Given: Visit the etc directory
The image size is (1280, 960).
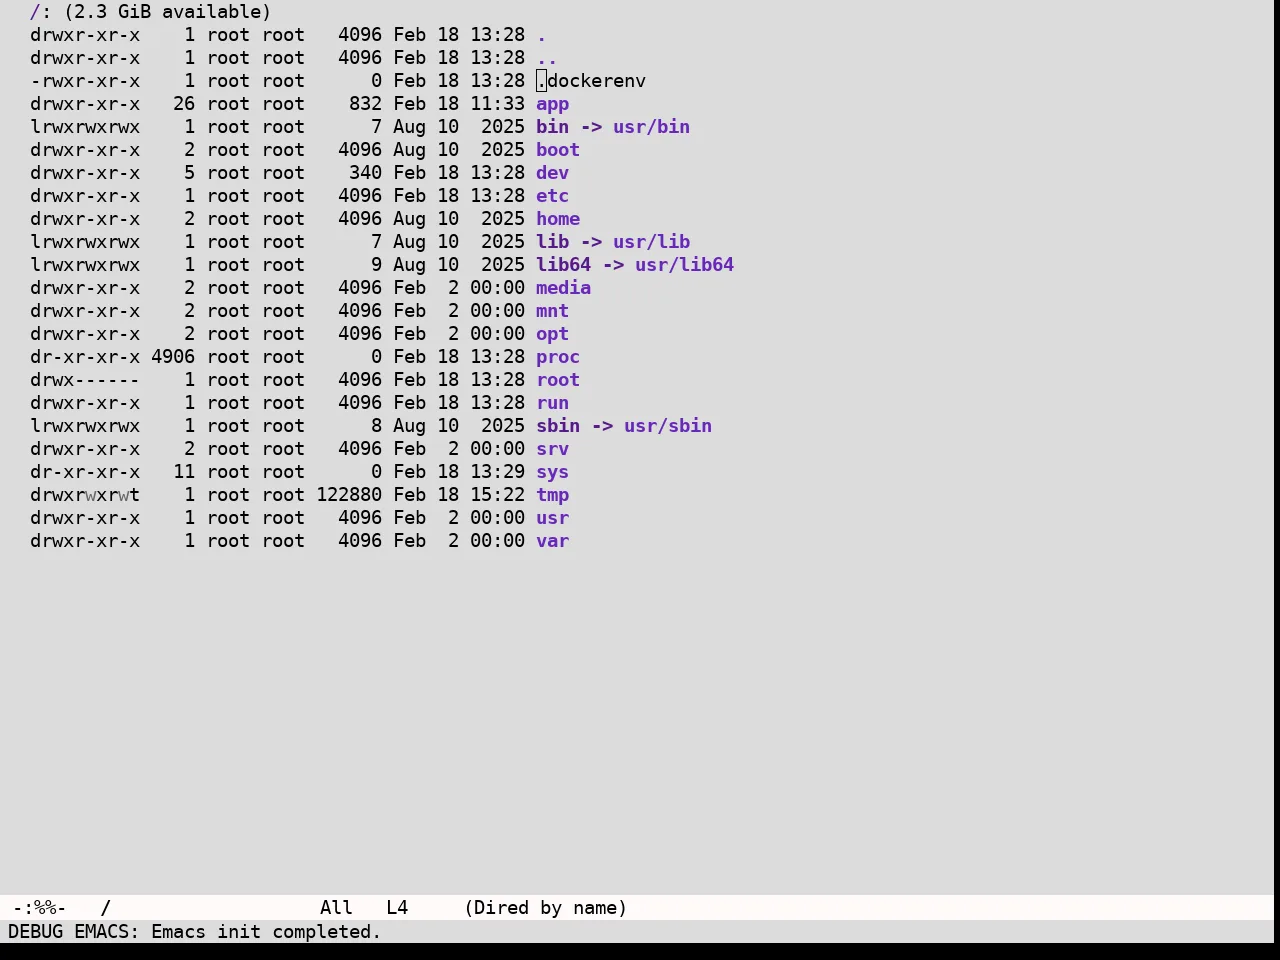Looking at the screenshot, I should pyautogui.click(x=552, y=196).
